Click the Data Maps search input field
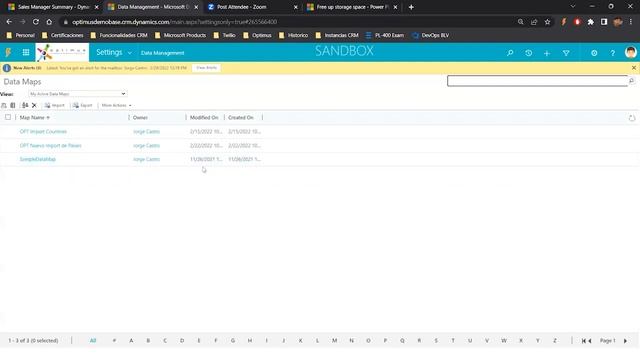Screen dimensions: 640x360 537,81
